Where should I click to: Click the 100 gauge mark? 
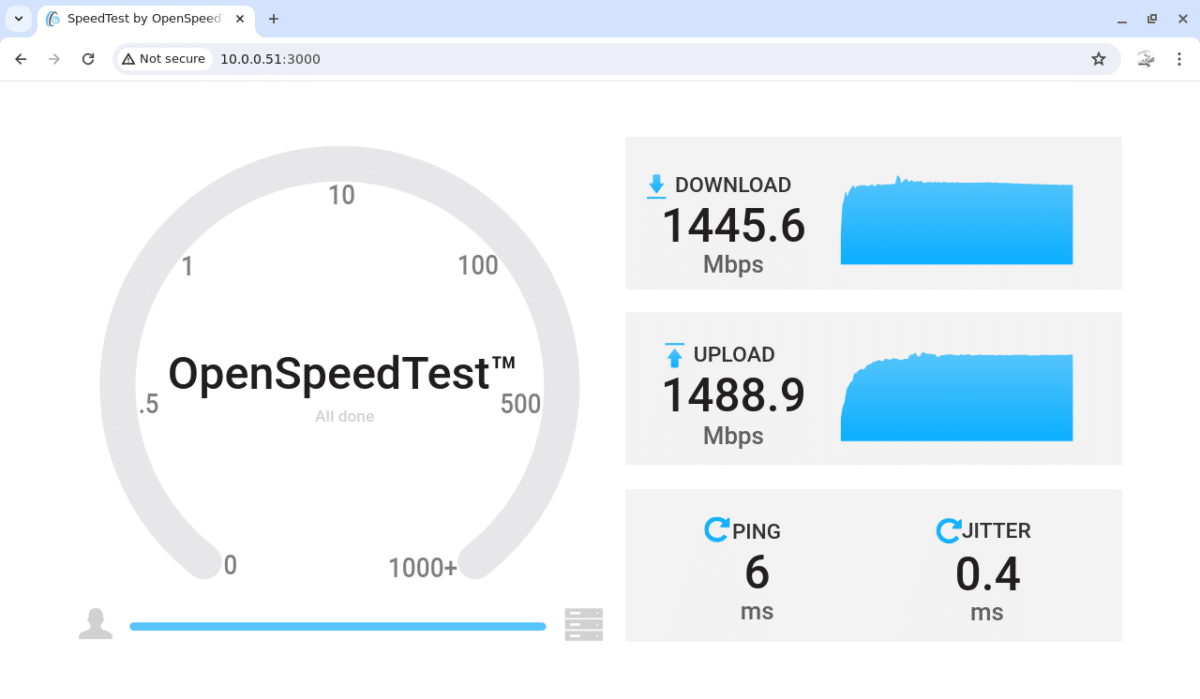pos(478,265)
